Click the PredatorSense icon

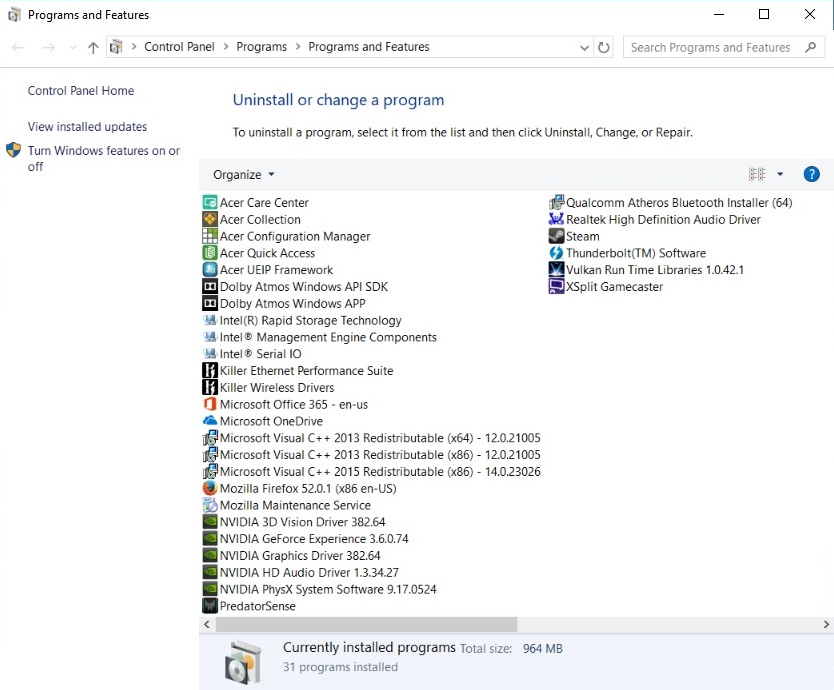(210, 607)
